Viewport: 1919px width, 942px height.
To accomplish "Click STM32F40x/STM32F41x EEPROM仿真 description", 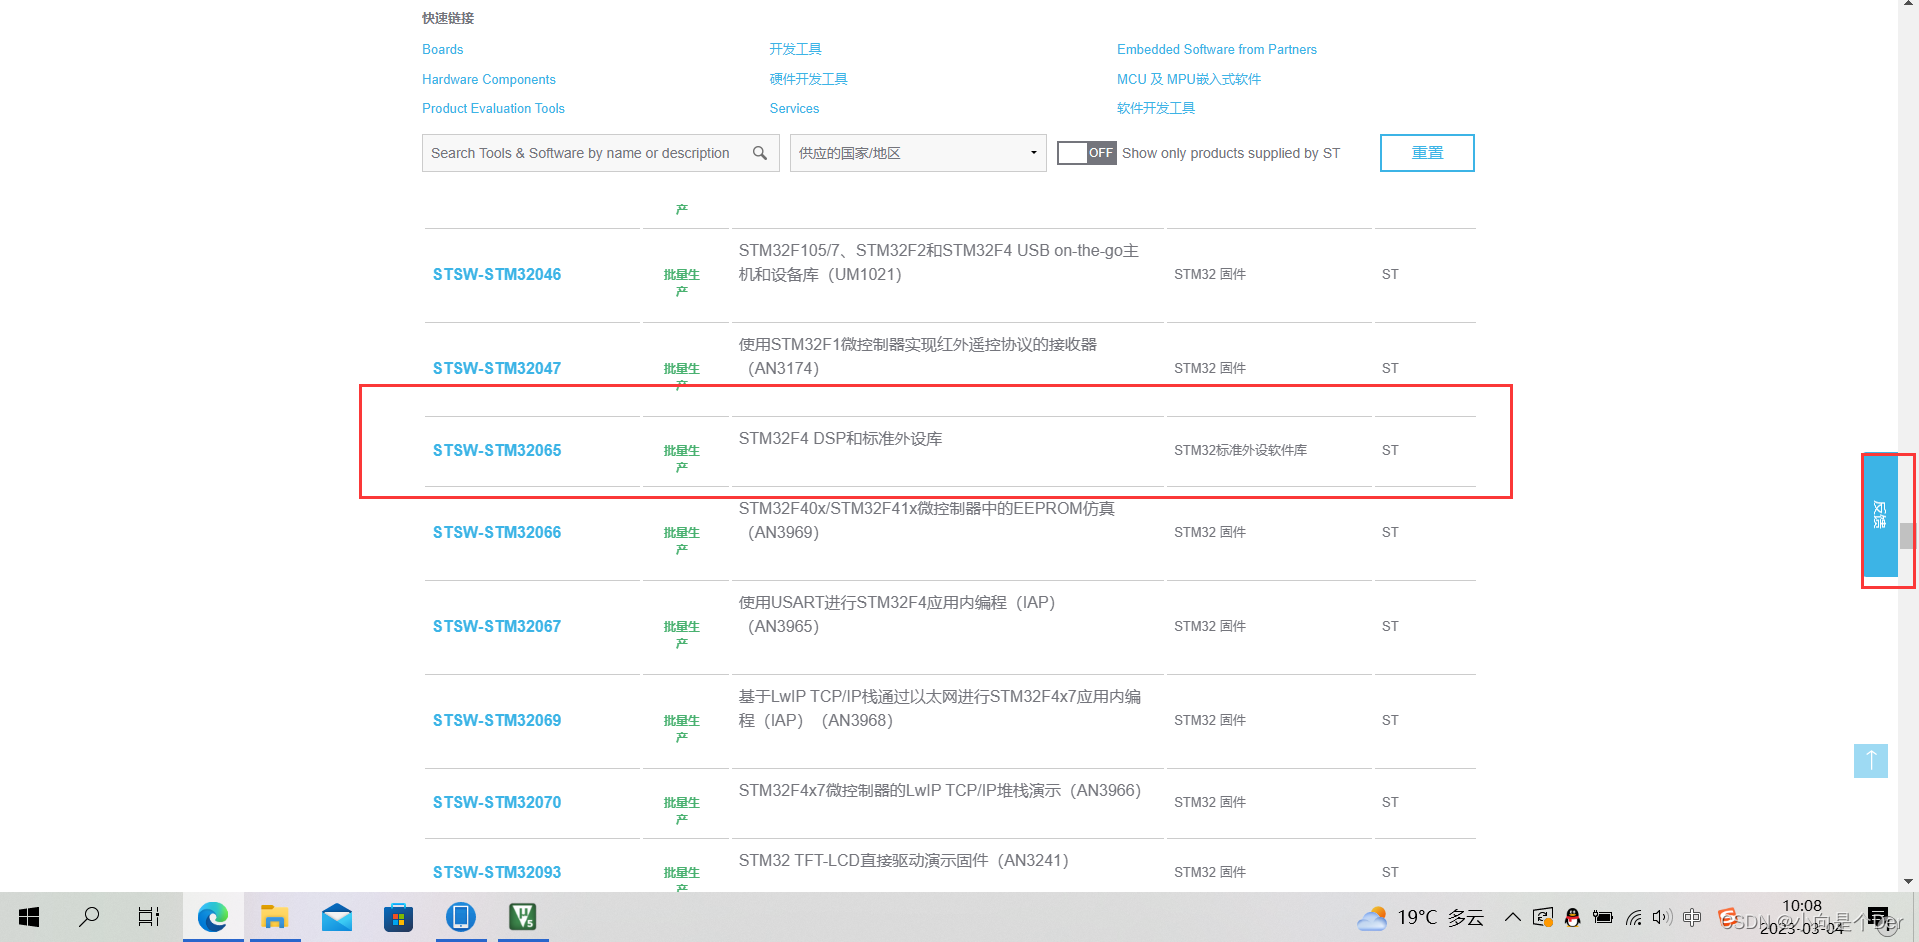I will [x=926, y=520].
